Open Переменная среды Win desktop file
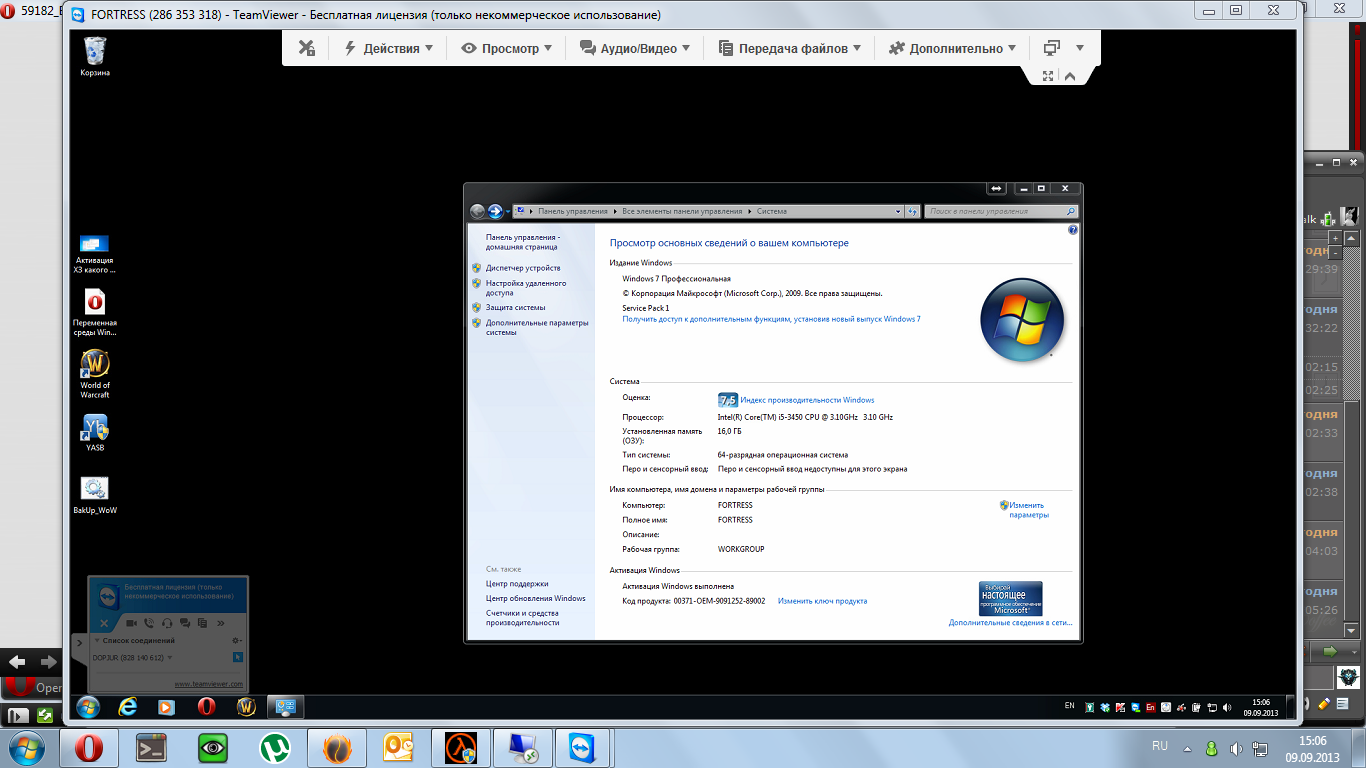The image size is (1366, 768). point(95,312)
